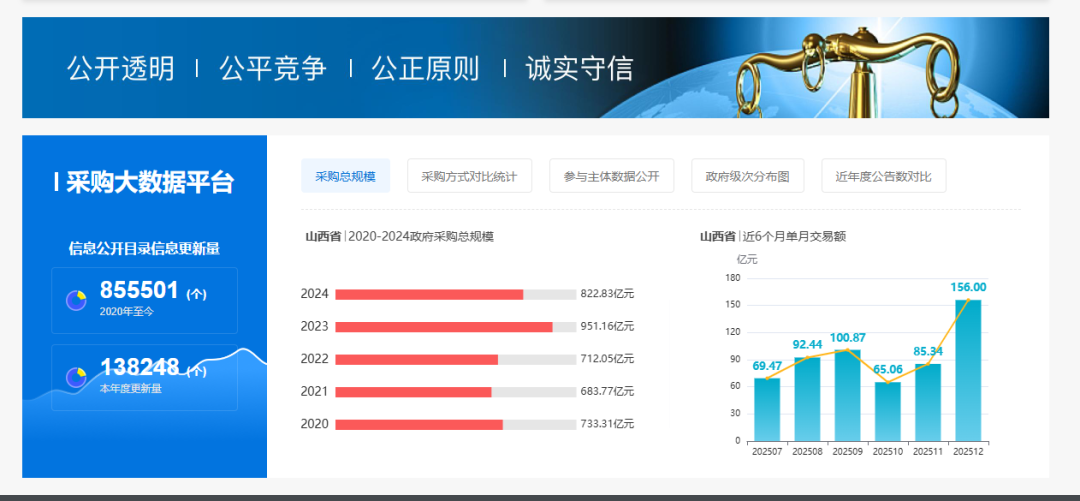1080x501 pixels.
Task: Select the 202507 column valued 69.47
Action: (767, 409)
